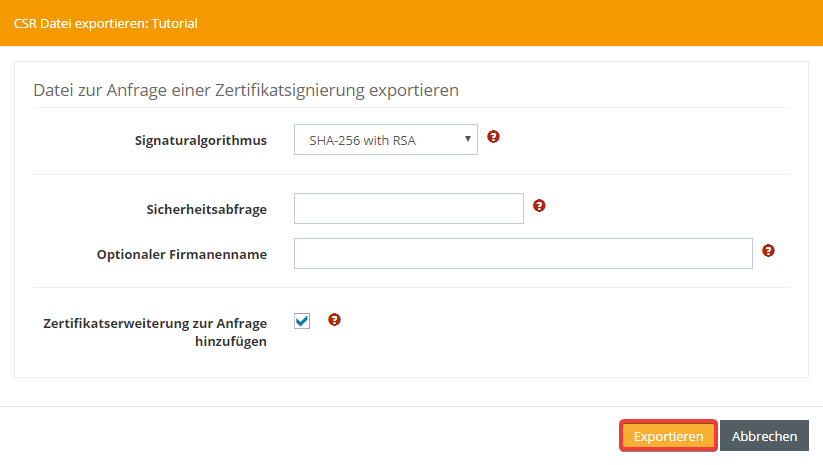Click the Optionaler Firmenname label
823x465 pixels.
[x=181, y=254]
